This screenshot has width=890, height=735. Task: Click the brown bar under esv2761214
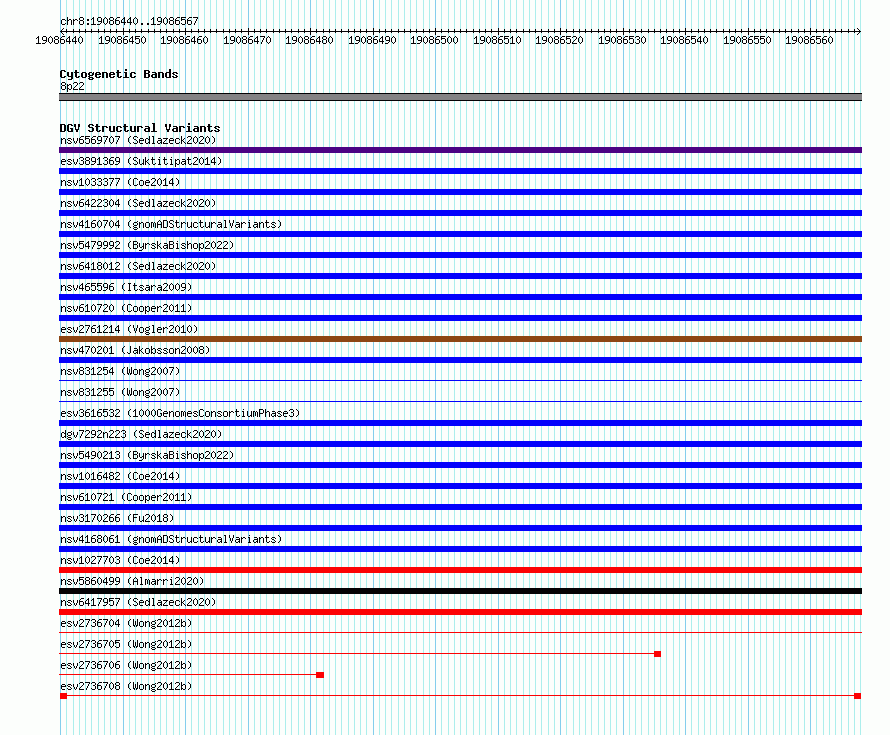click(x=460, y=339)
